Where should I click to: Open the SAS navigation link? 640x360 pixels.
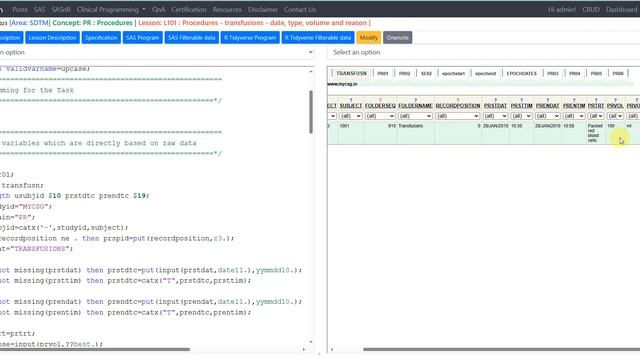coord(40,9)
